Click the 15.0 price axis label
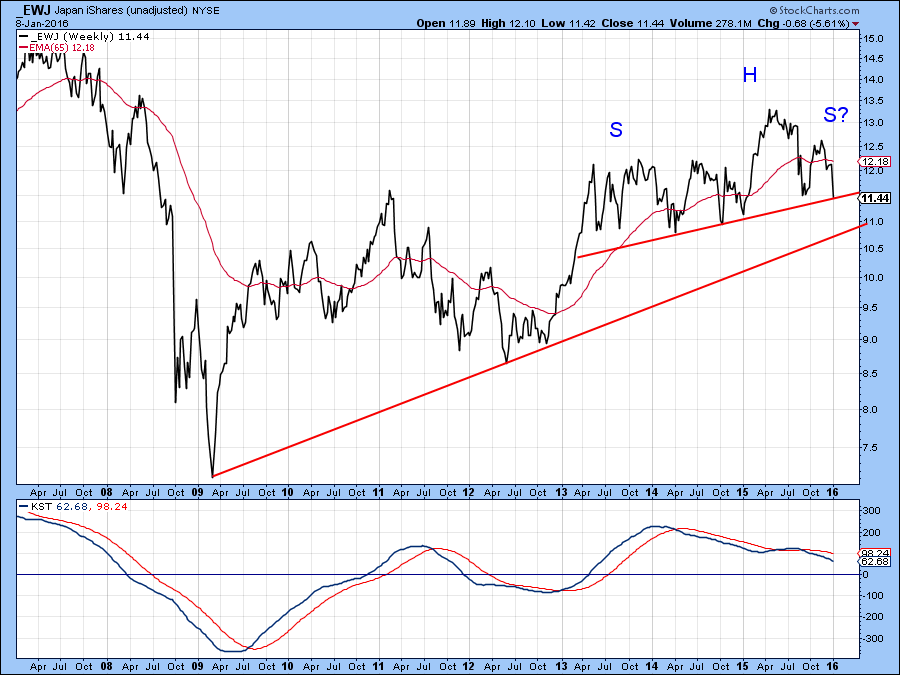 click(x=872, y=39)
